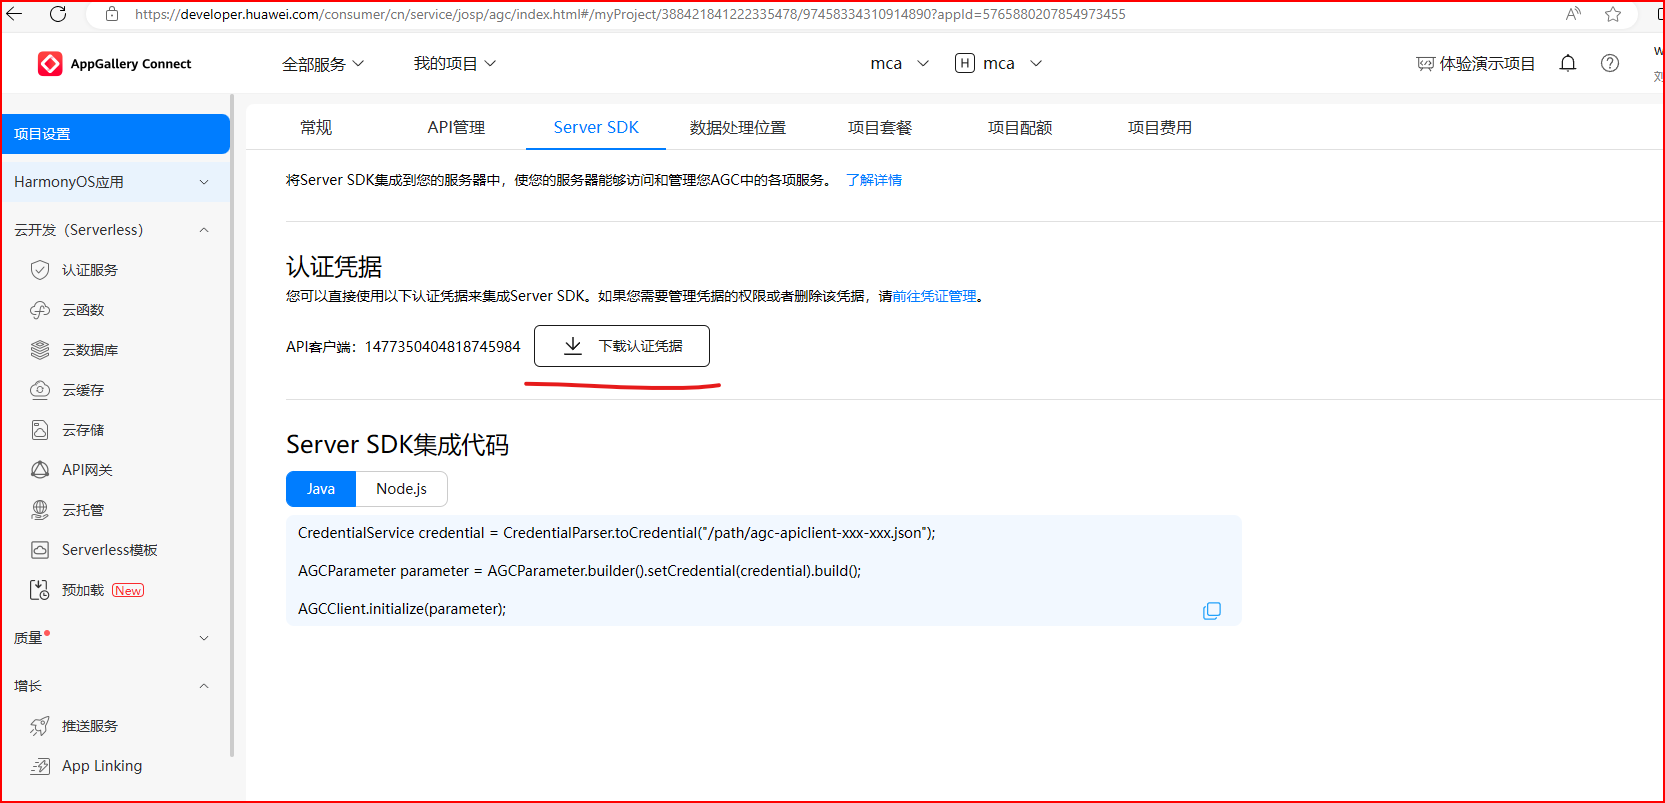This screenshot has width=1665, height=803.
Task: Click the browser address bar URL
Action: tap(630, 14)
